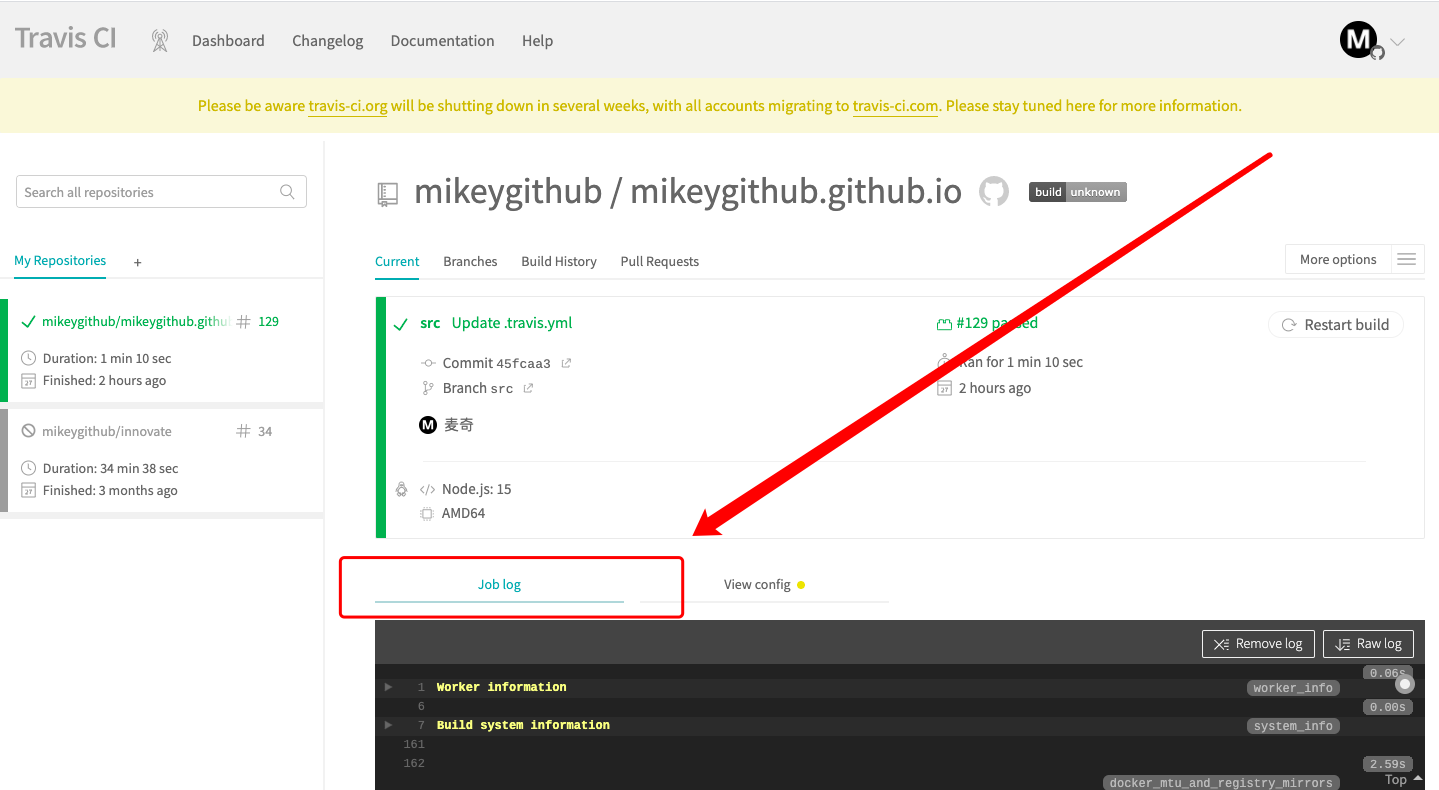Toggle the log follow circle button
The width and height of the screenshot is (1439, 790).
pos(1405,684)
